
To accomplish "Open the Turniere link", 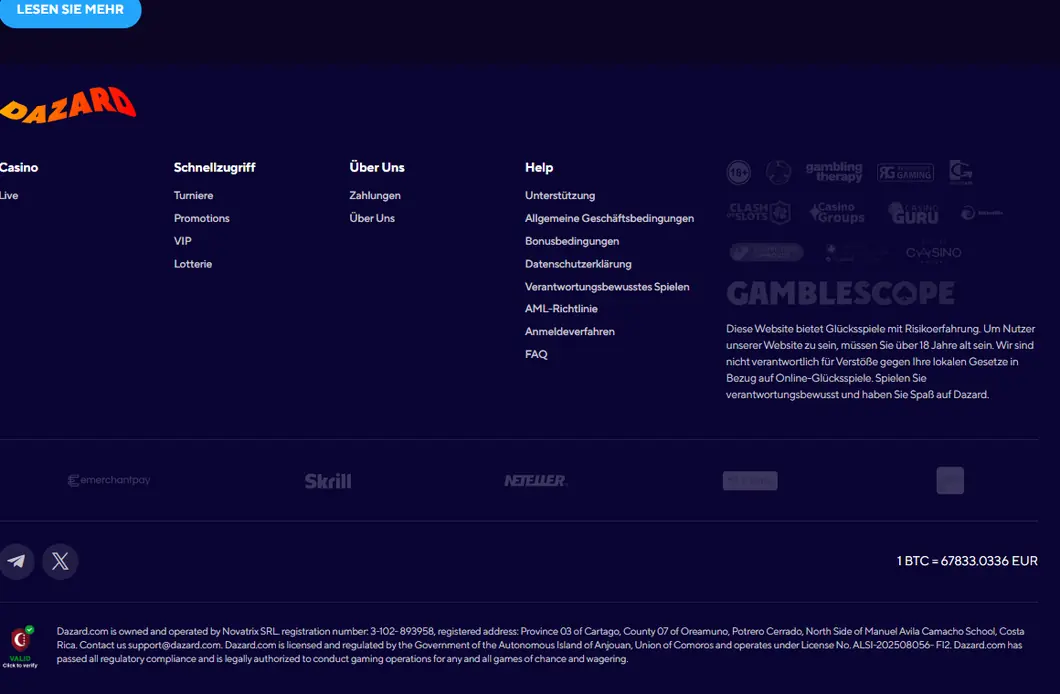I will pyautogui.click(x=193, y=195).
